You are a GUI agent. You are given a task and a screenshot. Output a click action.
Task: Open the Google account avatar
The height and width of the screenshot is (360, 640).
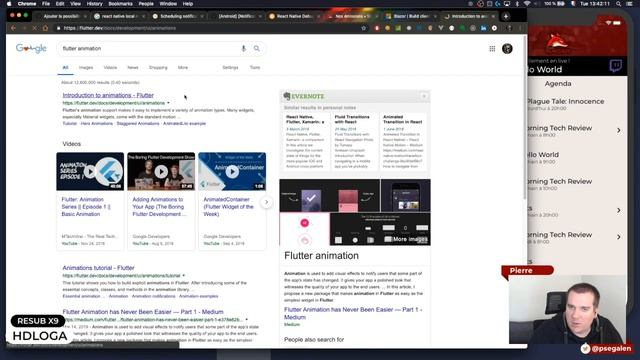[x=507, y=49]
